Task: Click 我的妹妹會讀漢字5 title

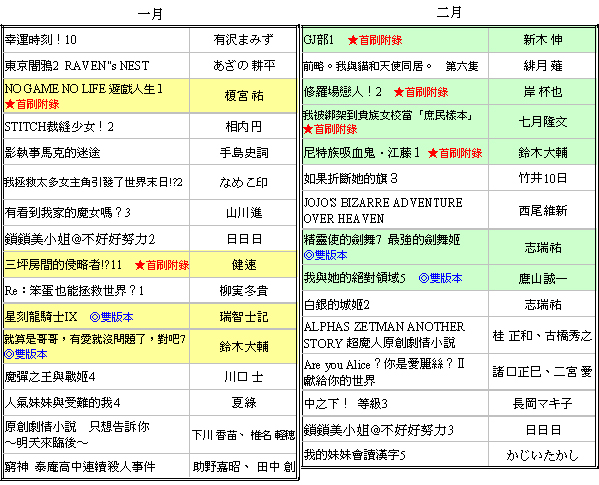Action: tap(355, 454)
